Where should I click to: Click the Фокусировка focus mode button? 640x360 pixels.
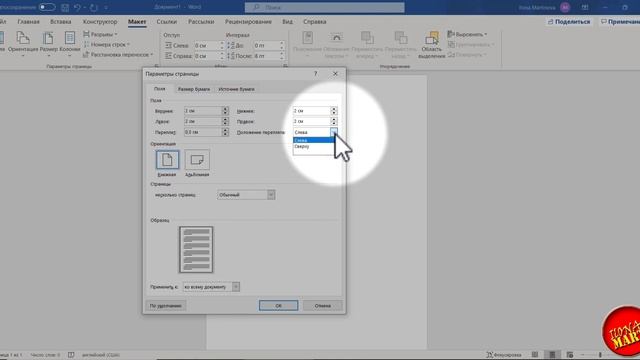click(x=504, y=355)
